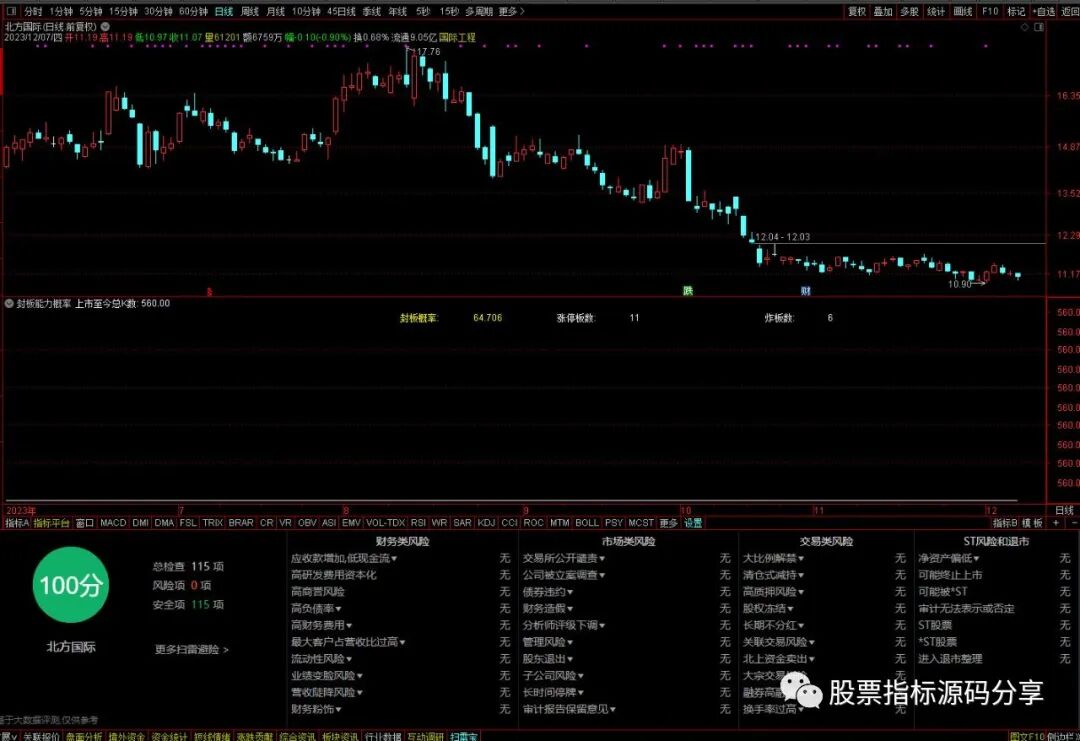Select the 年线 yearly period
This screenshot has height=741, width=1080.
click(x=397, y=12)
